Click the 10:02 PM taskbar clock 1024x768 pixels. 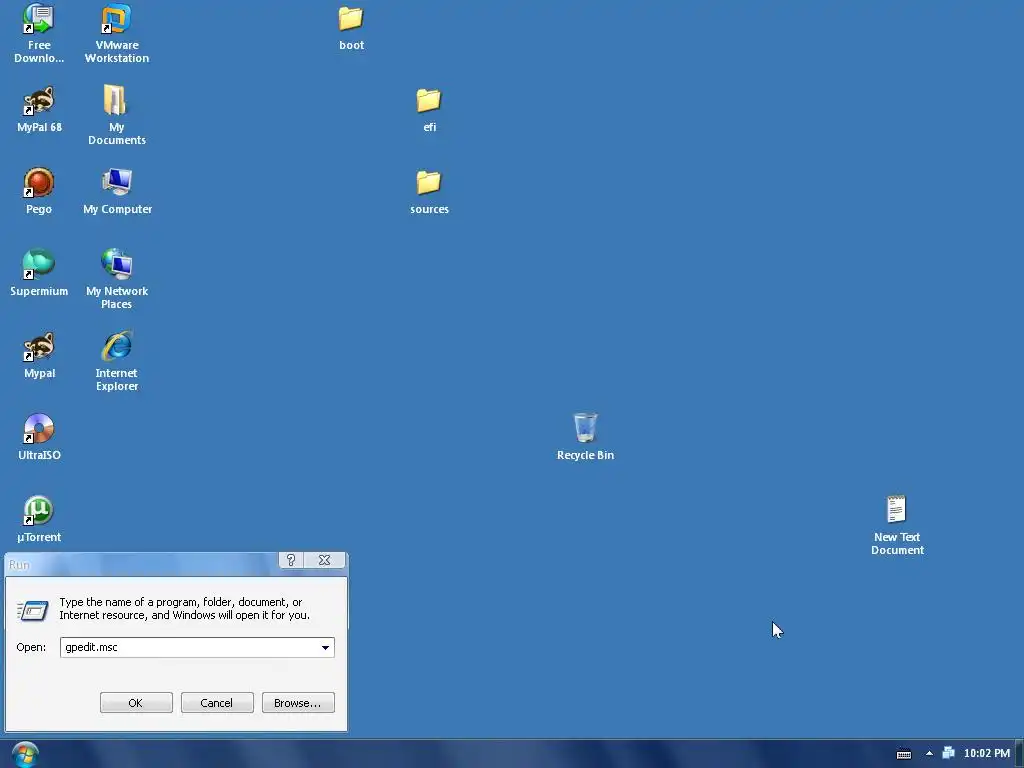click(x=986, y=753)
